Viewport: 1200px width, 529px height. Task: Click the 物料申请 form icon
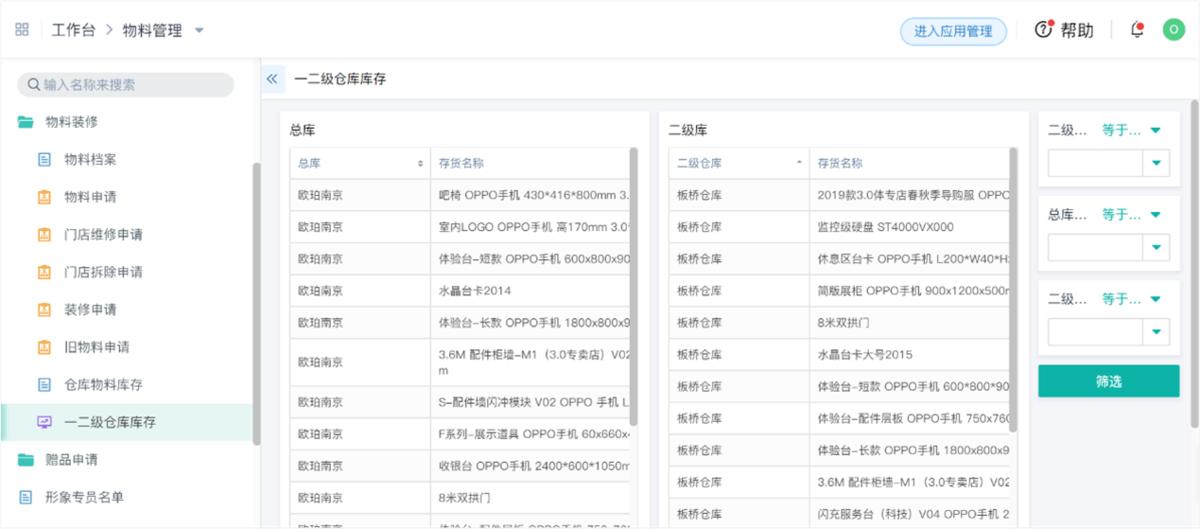point(44,197)
